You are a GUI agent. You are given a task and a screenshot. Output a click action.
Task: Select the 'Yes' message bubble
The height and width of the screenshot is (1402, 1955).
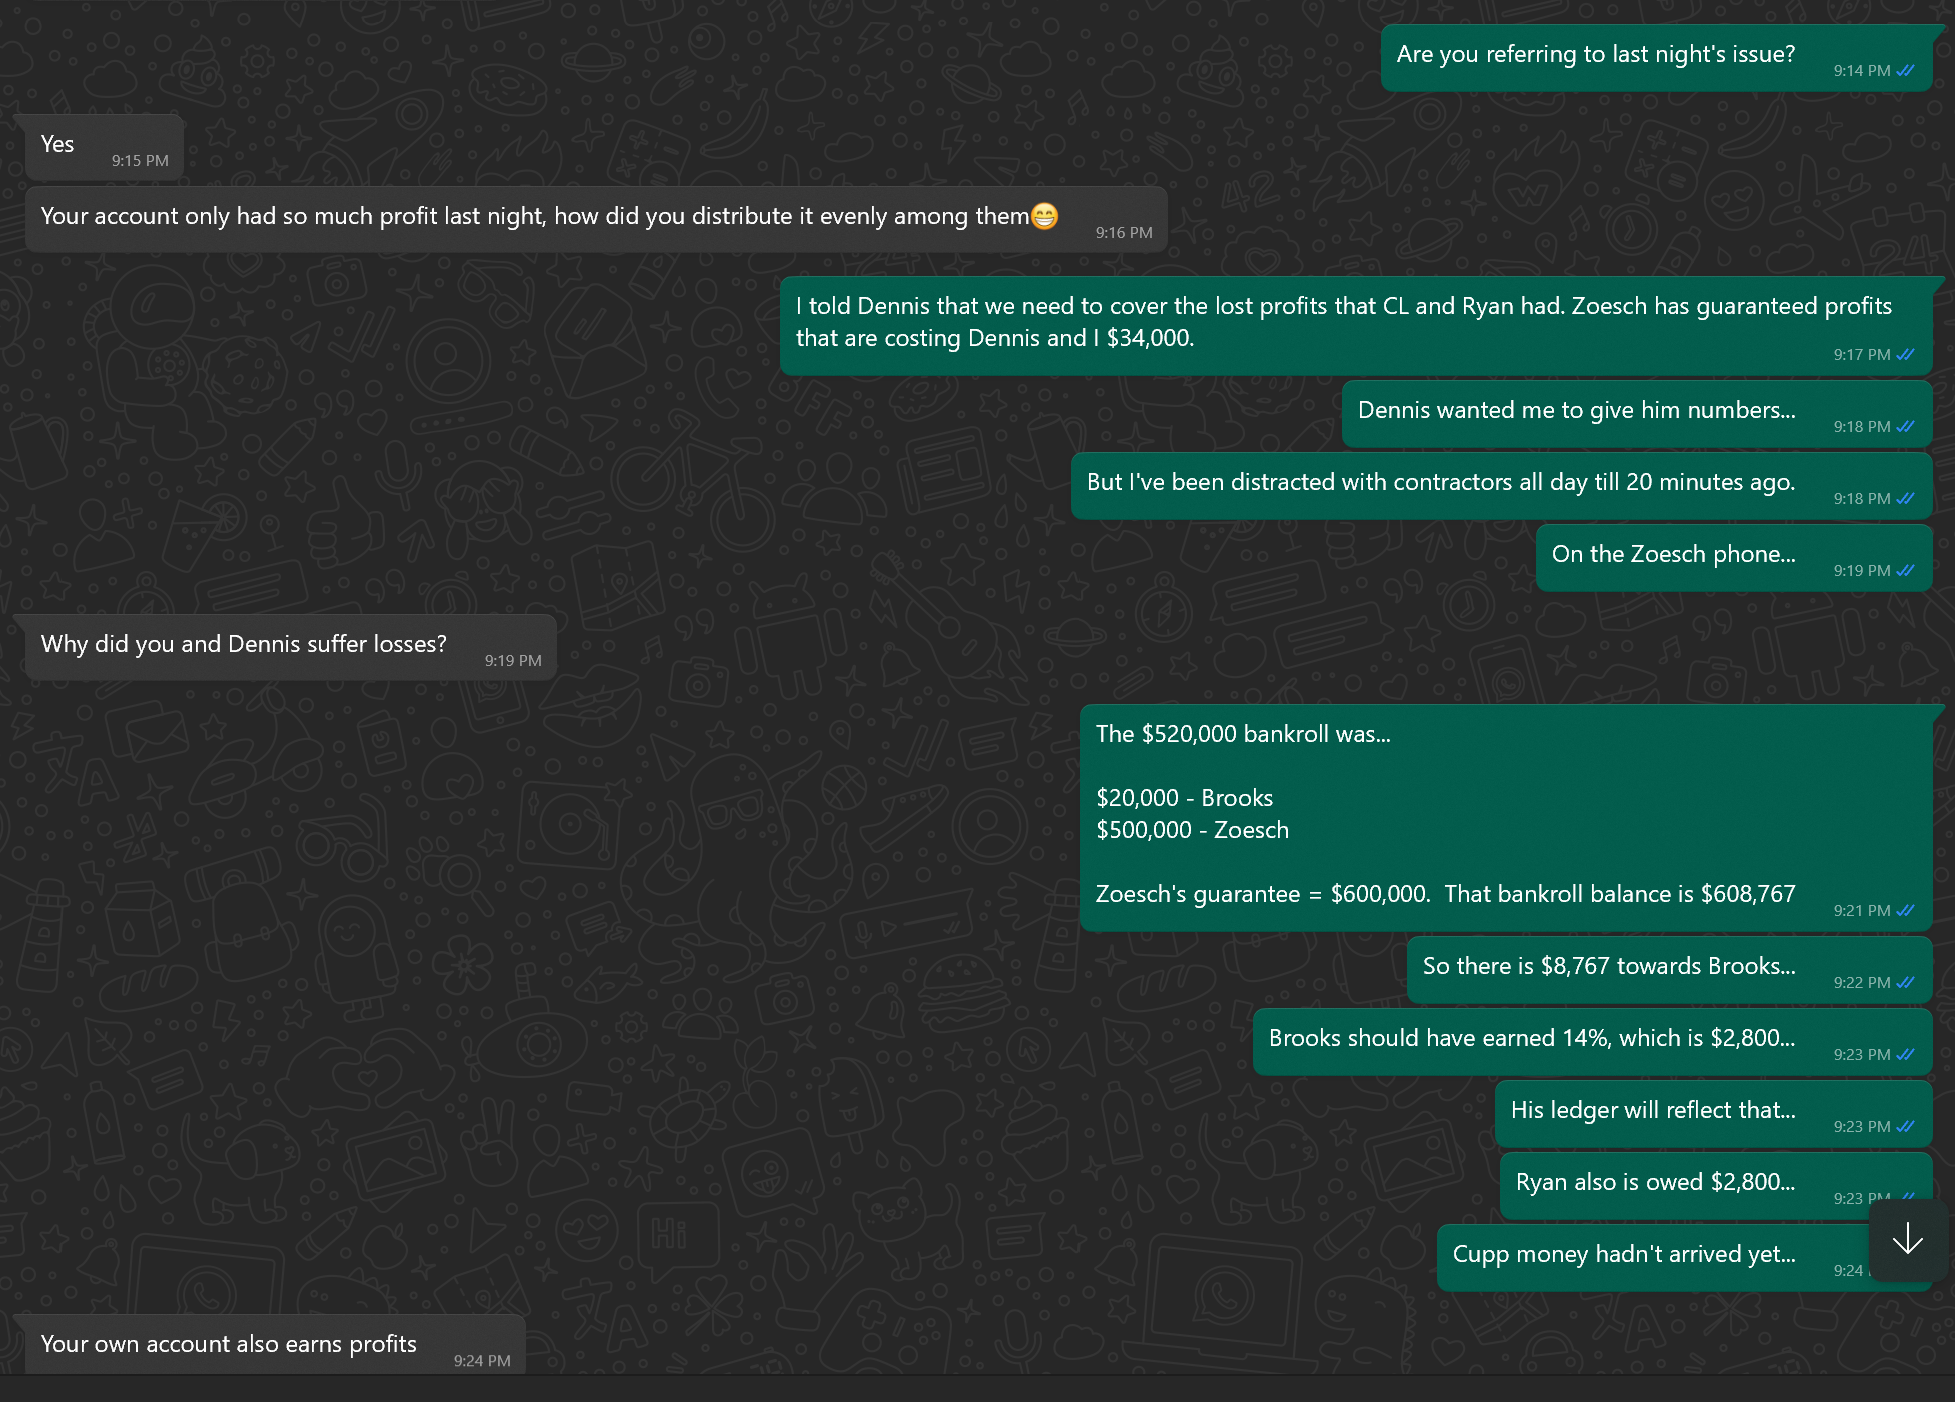tap(105, 148)
